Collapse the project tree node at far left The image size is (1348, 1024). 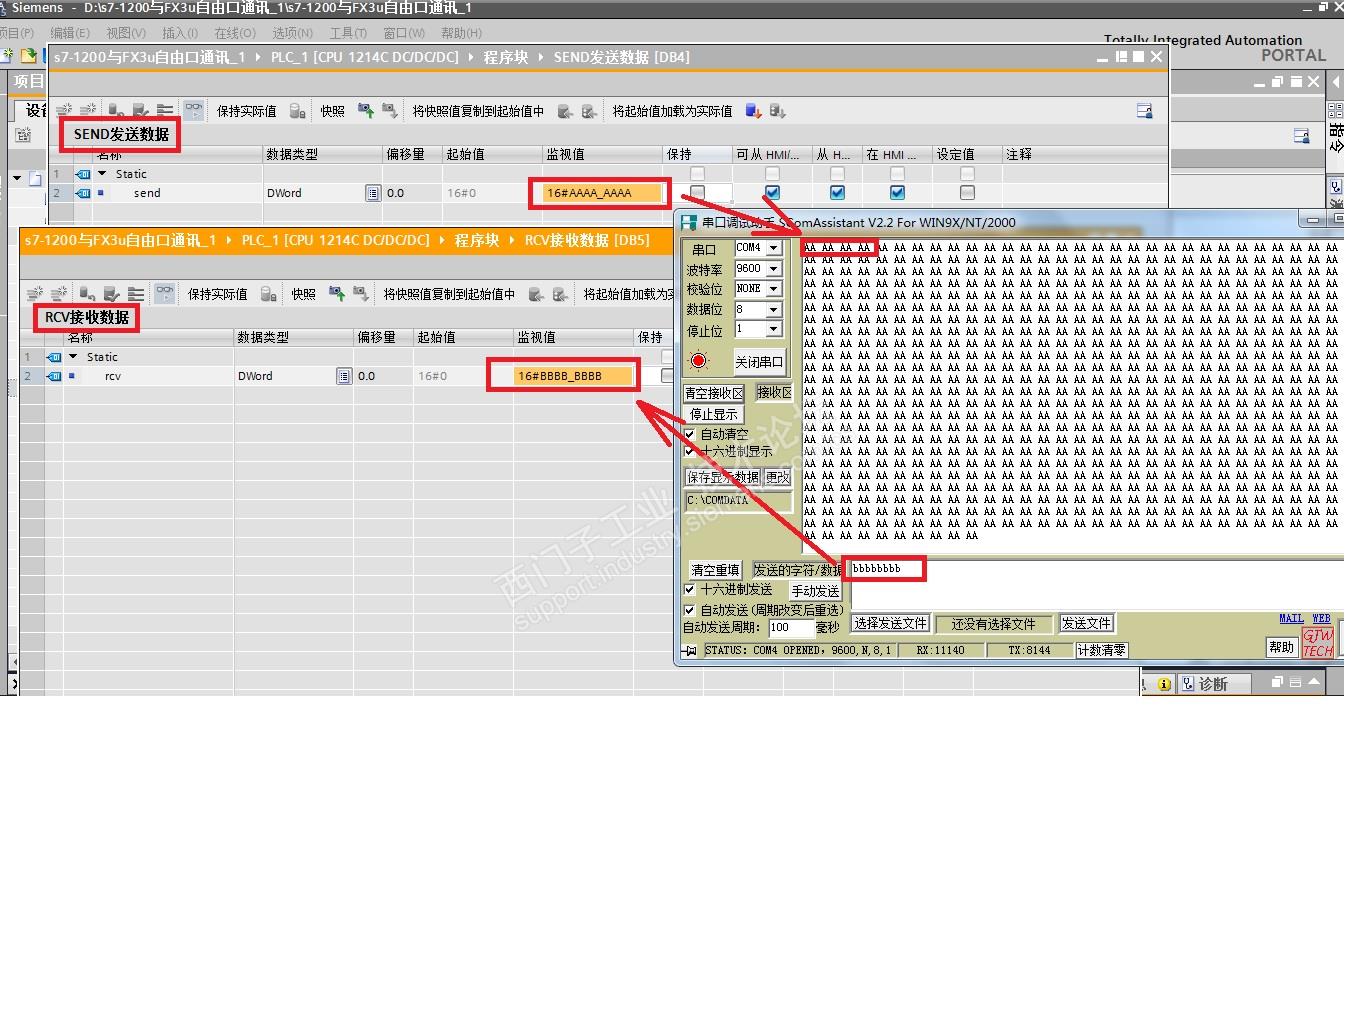click(17, 178)
